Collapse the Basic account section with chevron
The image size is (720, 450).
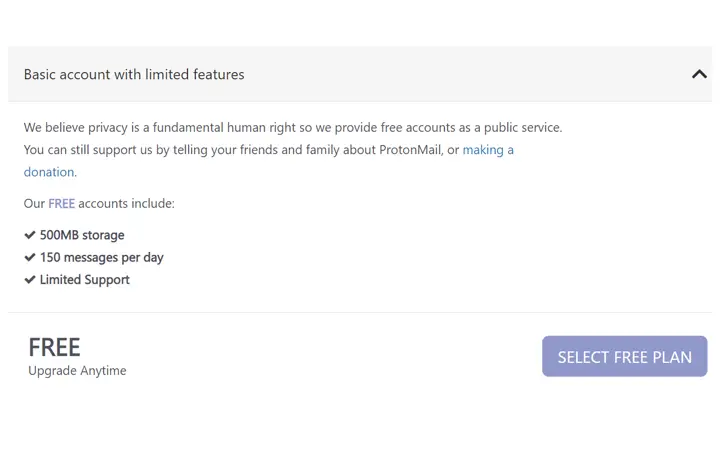tap(699, 74)
